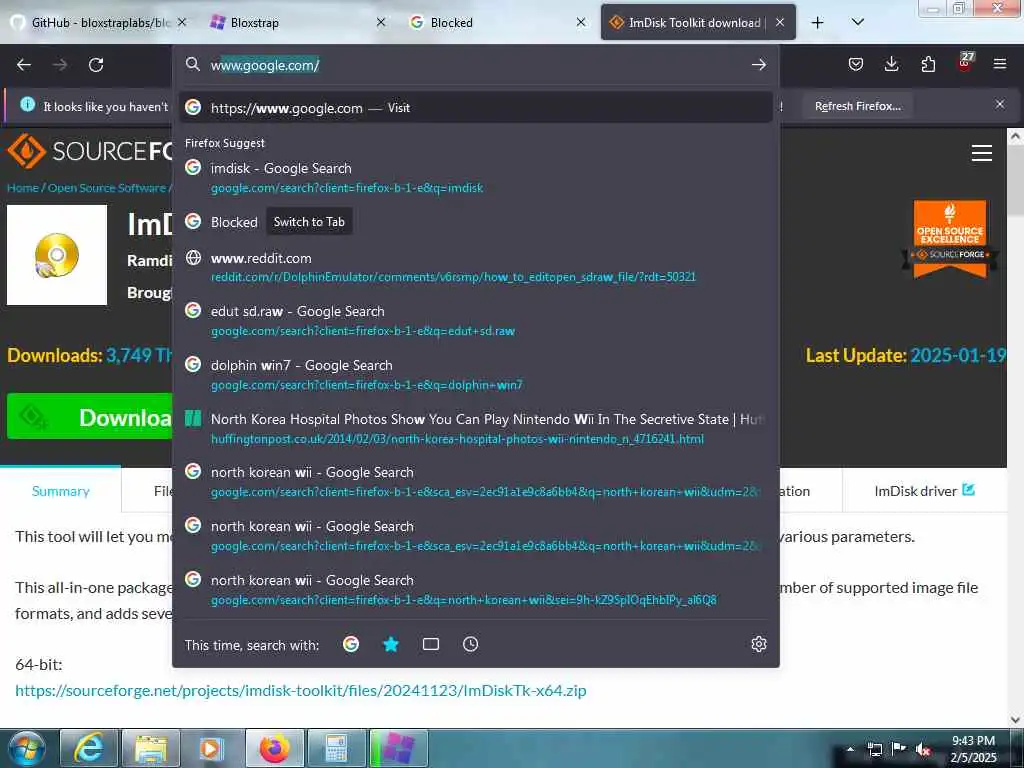
Task: Close the Blocked tab
Action: click(581, 22)
